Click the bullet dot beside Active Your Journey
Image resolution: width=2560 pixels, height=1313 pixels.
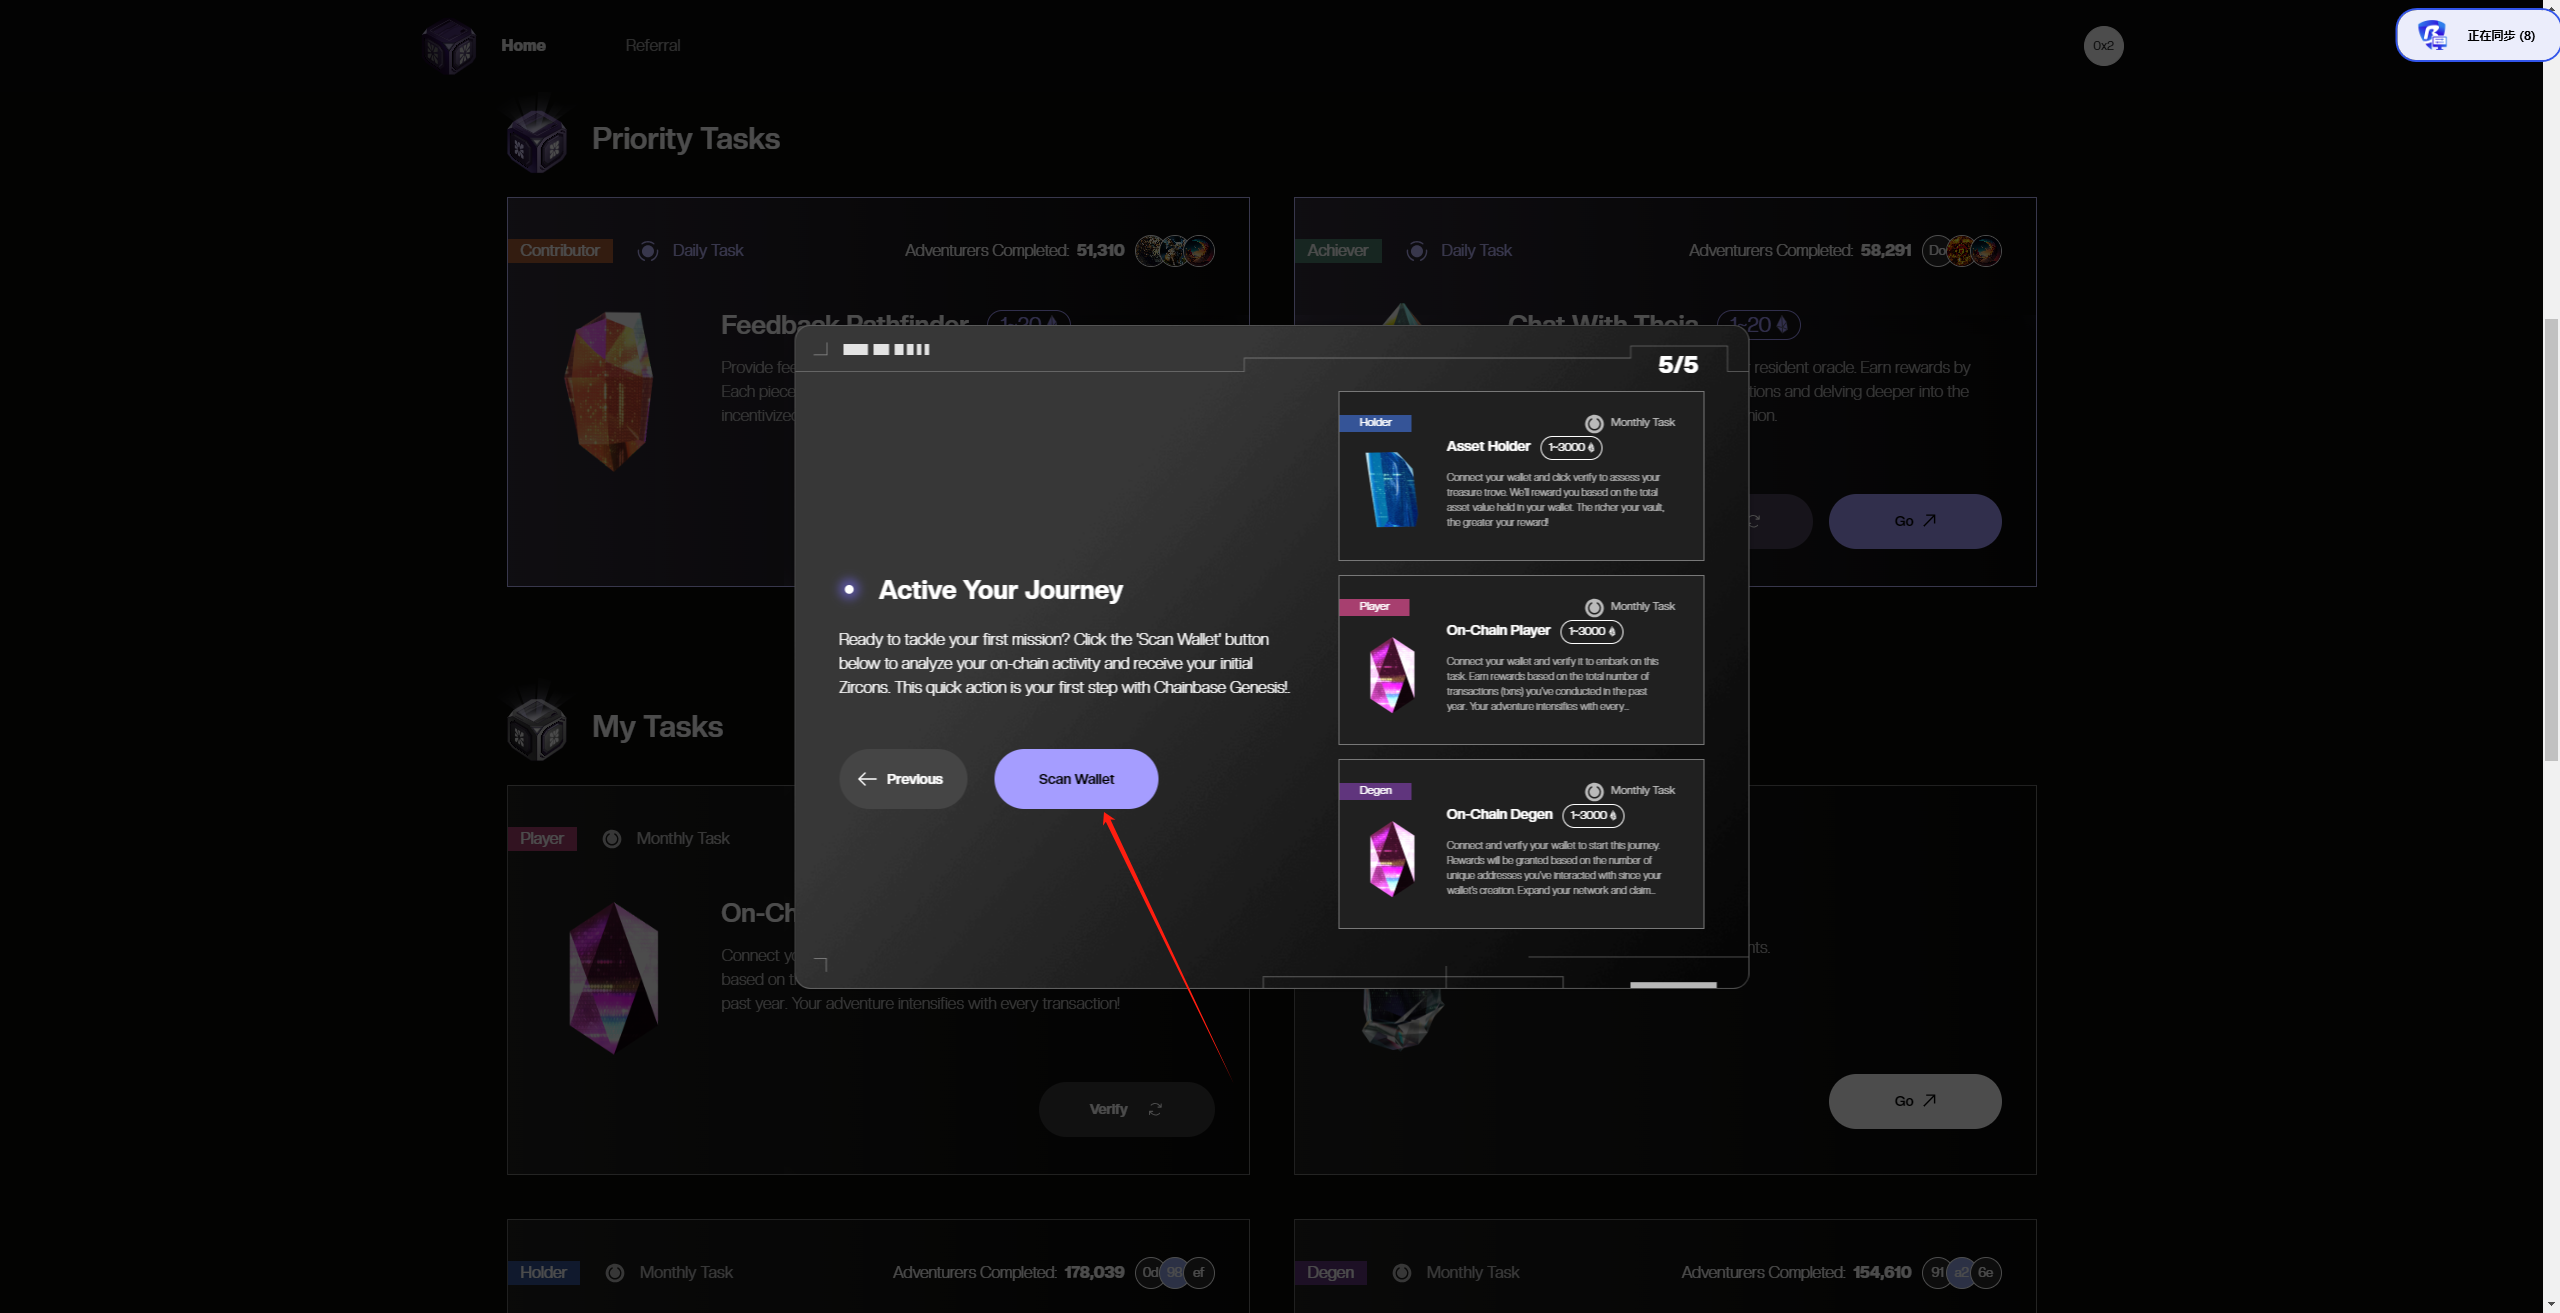[x=849, y=589]
